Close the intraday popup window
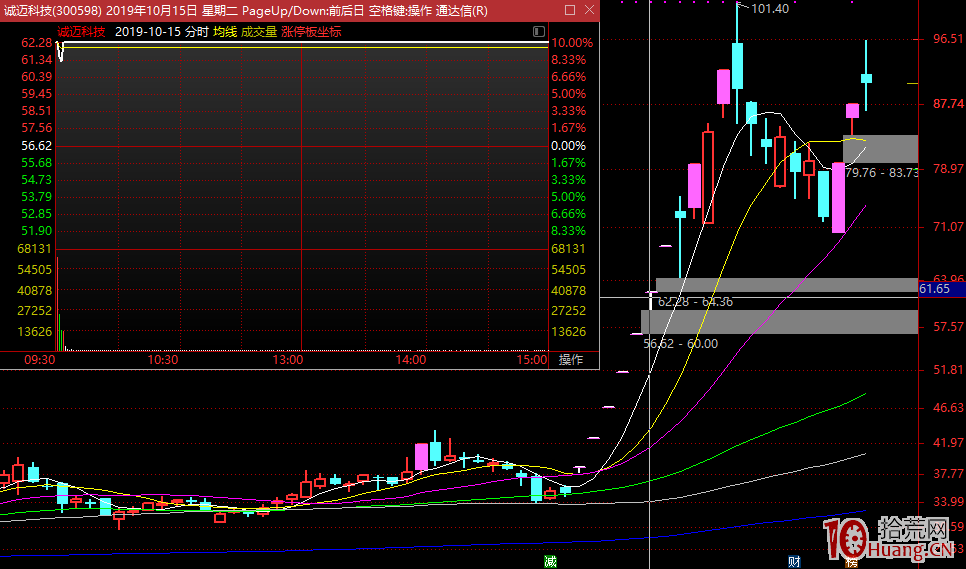 pyautogui.click(x=588, y=11)
